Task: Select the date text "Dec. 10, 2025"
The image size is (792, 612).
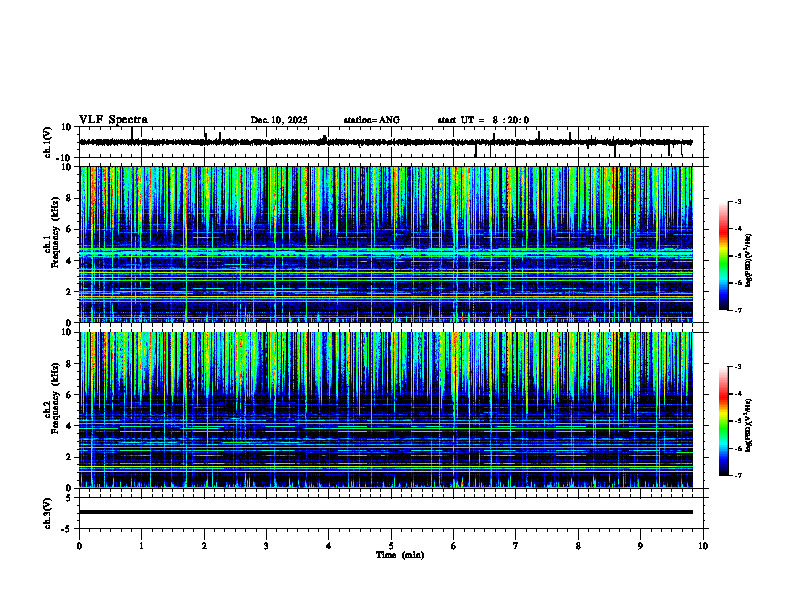Action: pyautogui.click(x=279, y=120)
